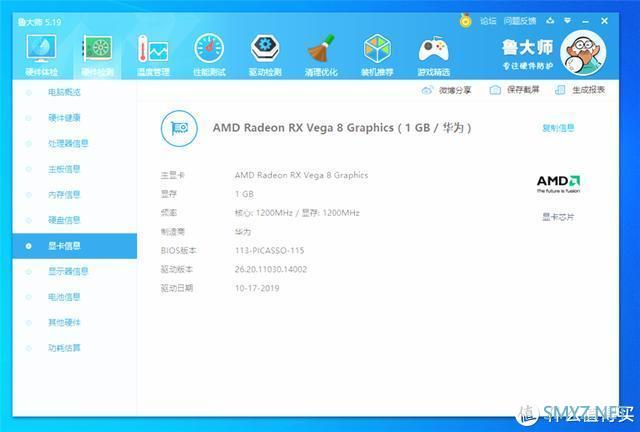Share via 微博分享
This screenshot has height=432, width=640.
[x=447, y=90]
